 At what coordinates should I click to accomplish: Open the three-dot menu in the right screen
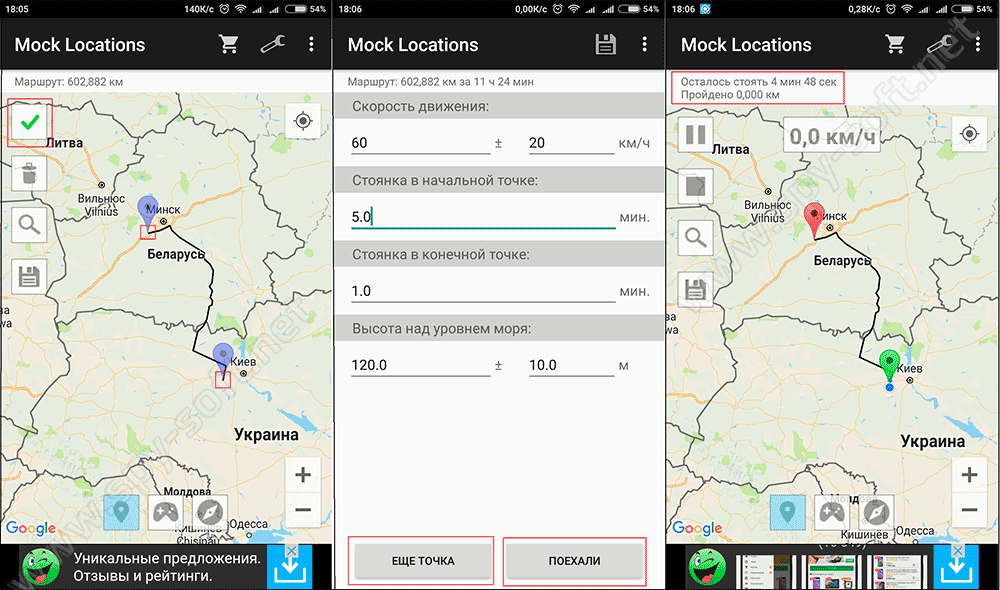pyautogui.click(x=978, y=45)
